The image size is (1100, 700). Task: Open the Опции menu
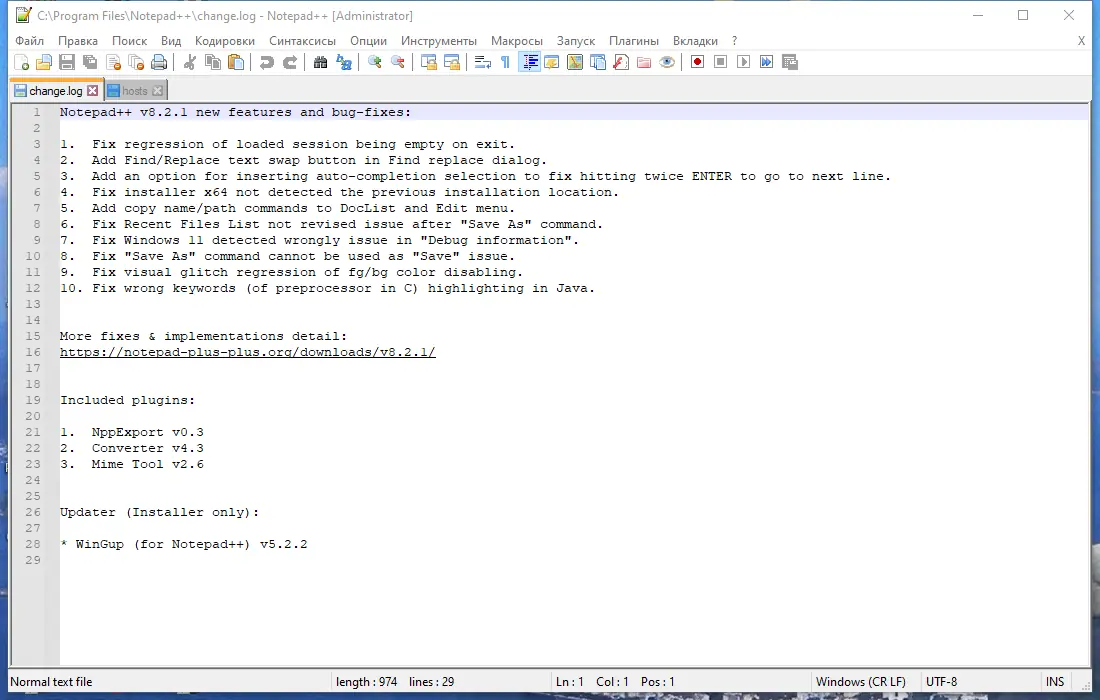(368, 41)
